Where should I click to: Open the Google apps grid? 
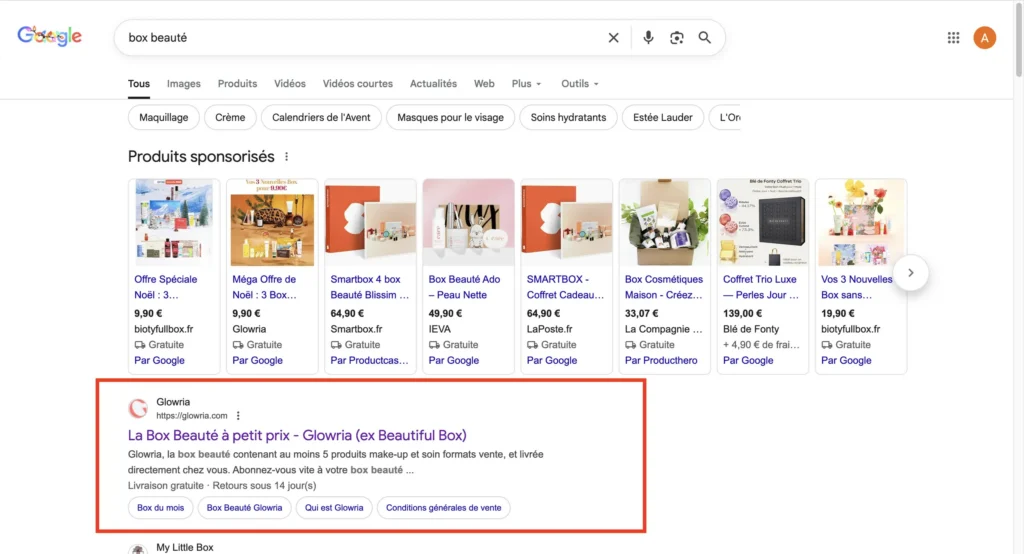953,38
